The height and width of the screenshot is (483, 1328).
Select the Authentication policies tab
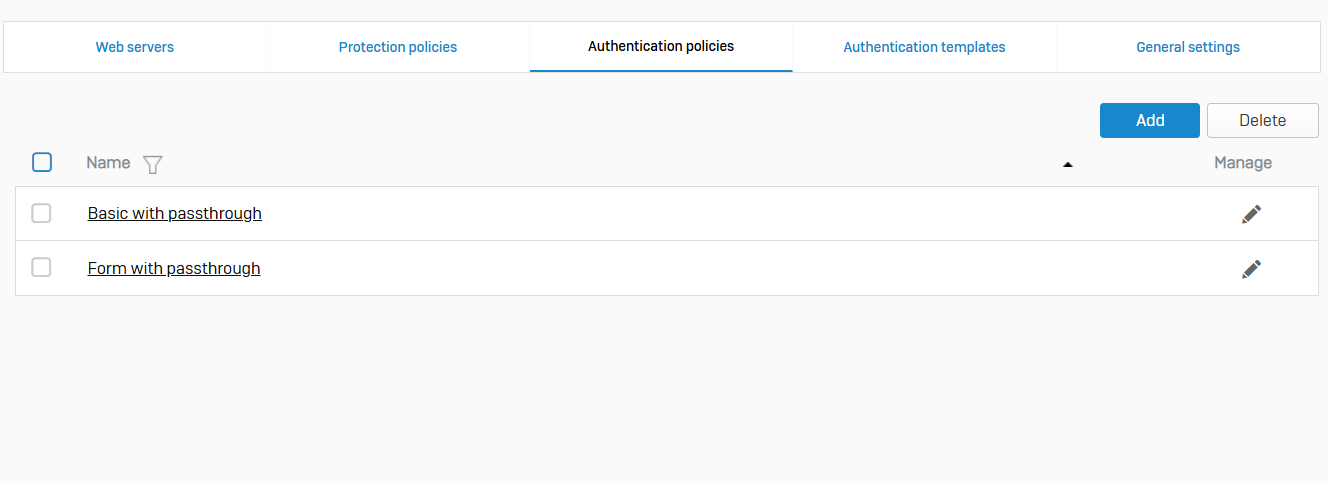[x=661, y=47]
